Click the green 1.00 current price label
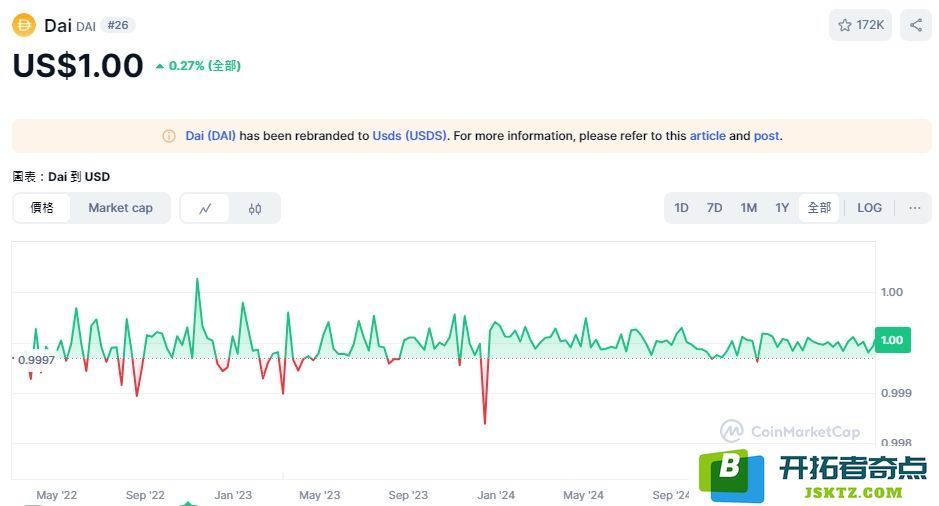The width and height of the screenshot is (939, 506). pyautogui.click(x=892, y=340)
